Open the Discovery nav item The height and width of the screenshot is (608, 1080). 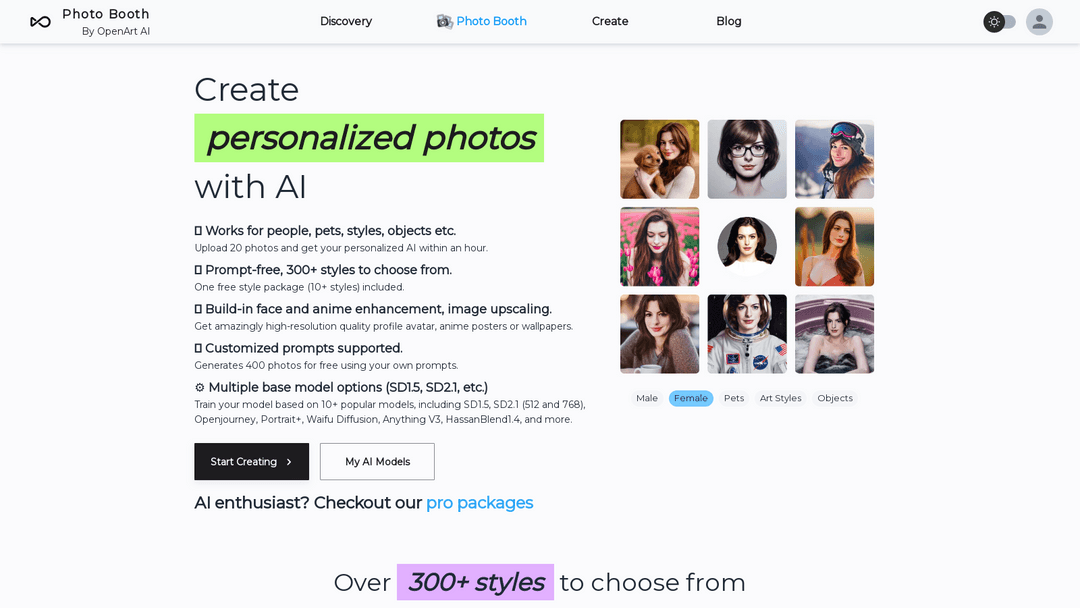(346, 21)
